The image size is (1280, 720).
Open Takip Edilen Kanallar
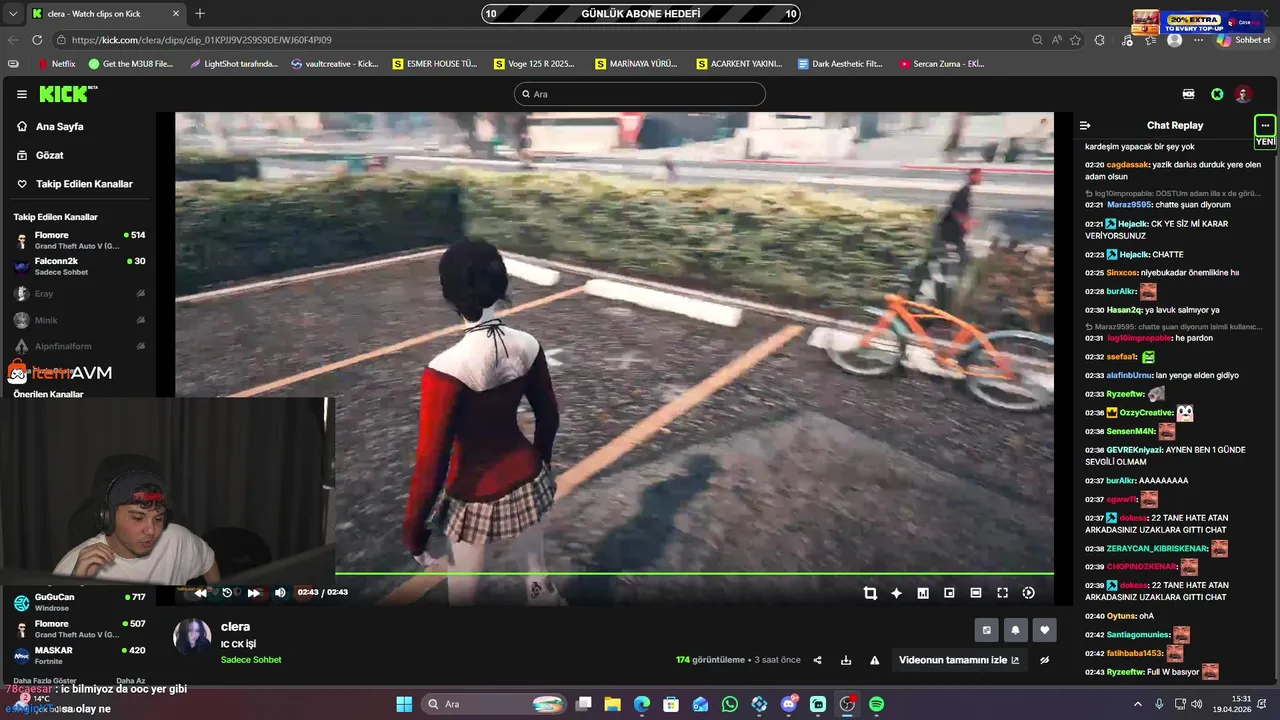(75, 184)
